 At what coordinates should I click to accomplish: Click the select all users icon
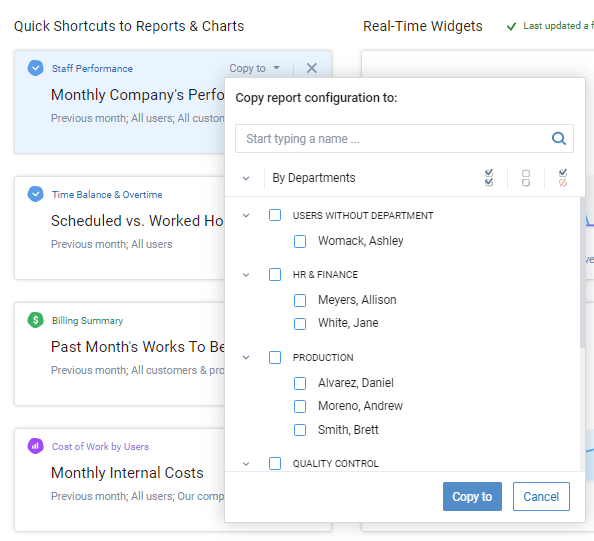tap(489, 178)
